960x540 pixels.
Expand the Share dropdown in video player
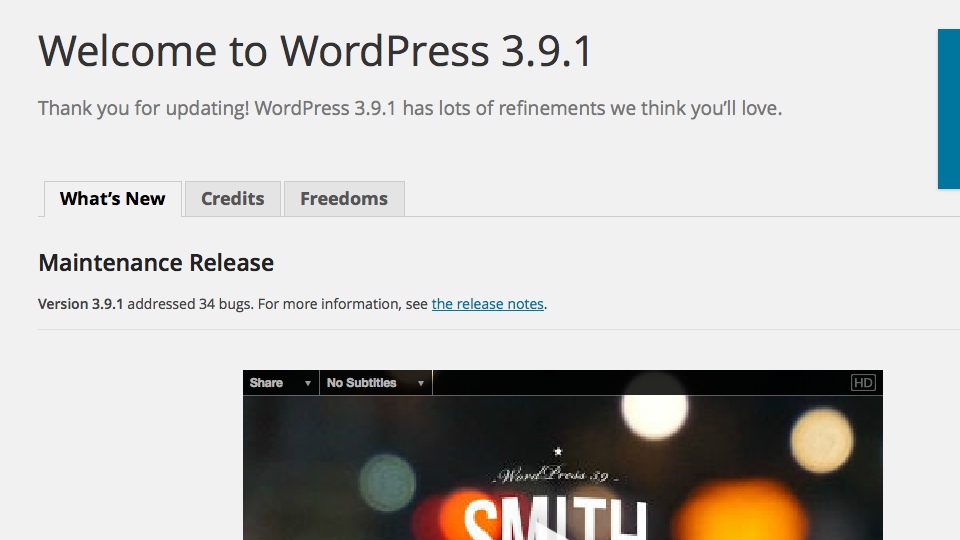pyautogui.click(x=281, y=383)
